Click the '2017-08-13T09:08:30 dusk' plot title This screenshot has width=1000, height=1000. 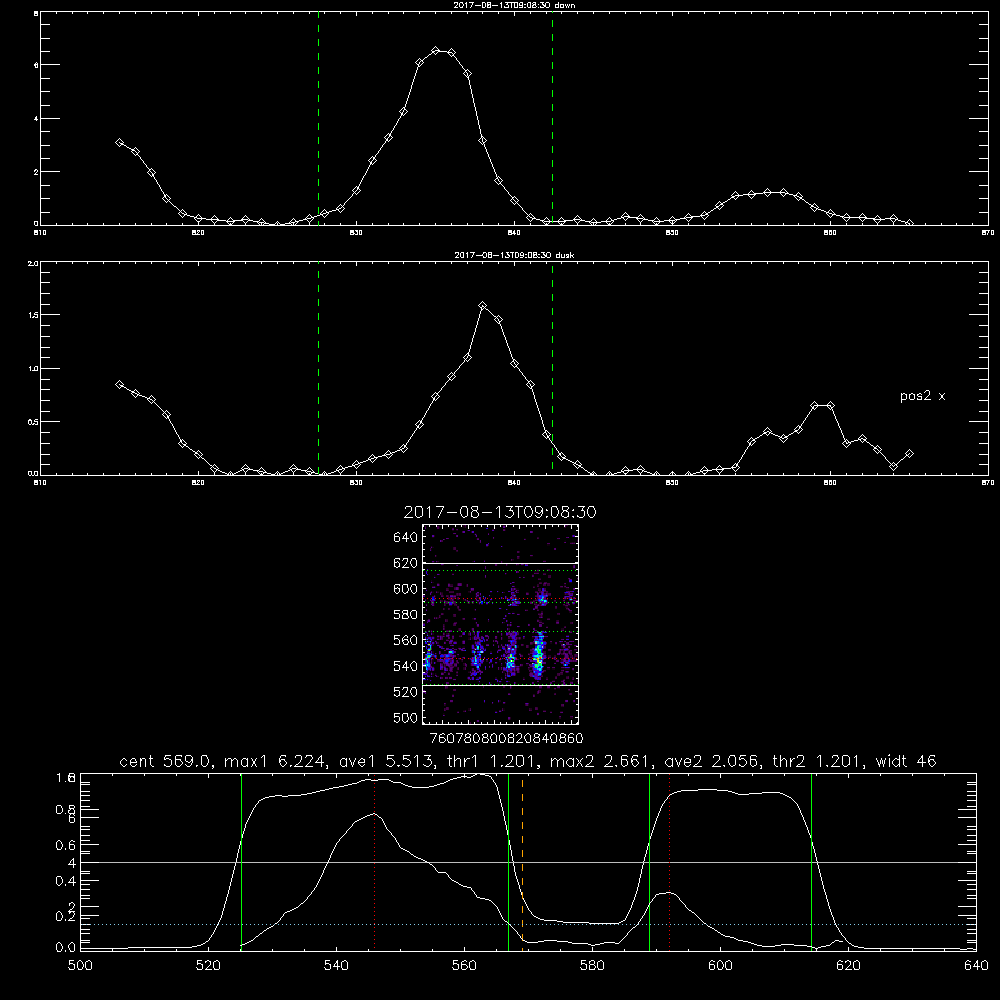pyautogui.click(x=514, y=255)
